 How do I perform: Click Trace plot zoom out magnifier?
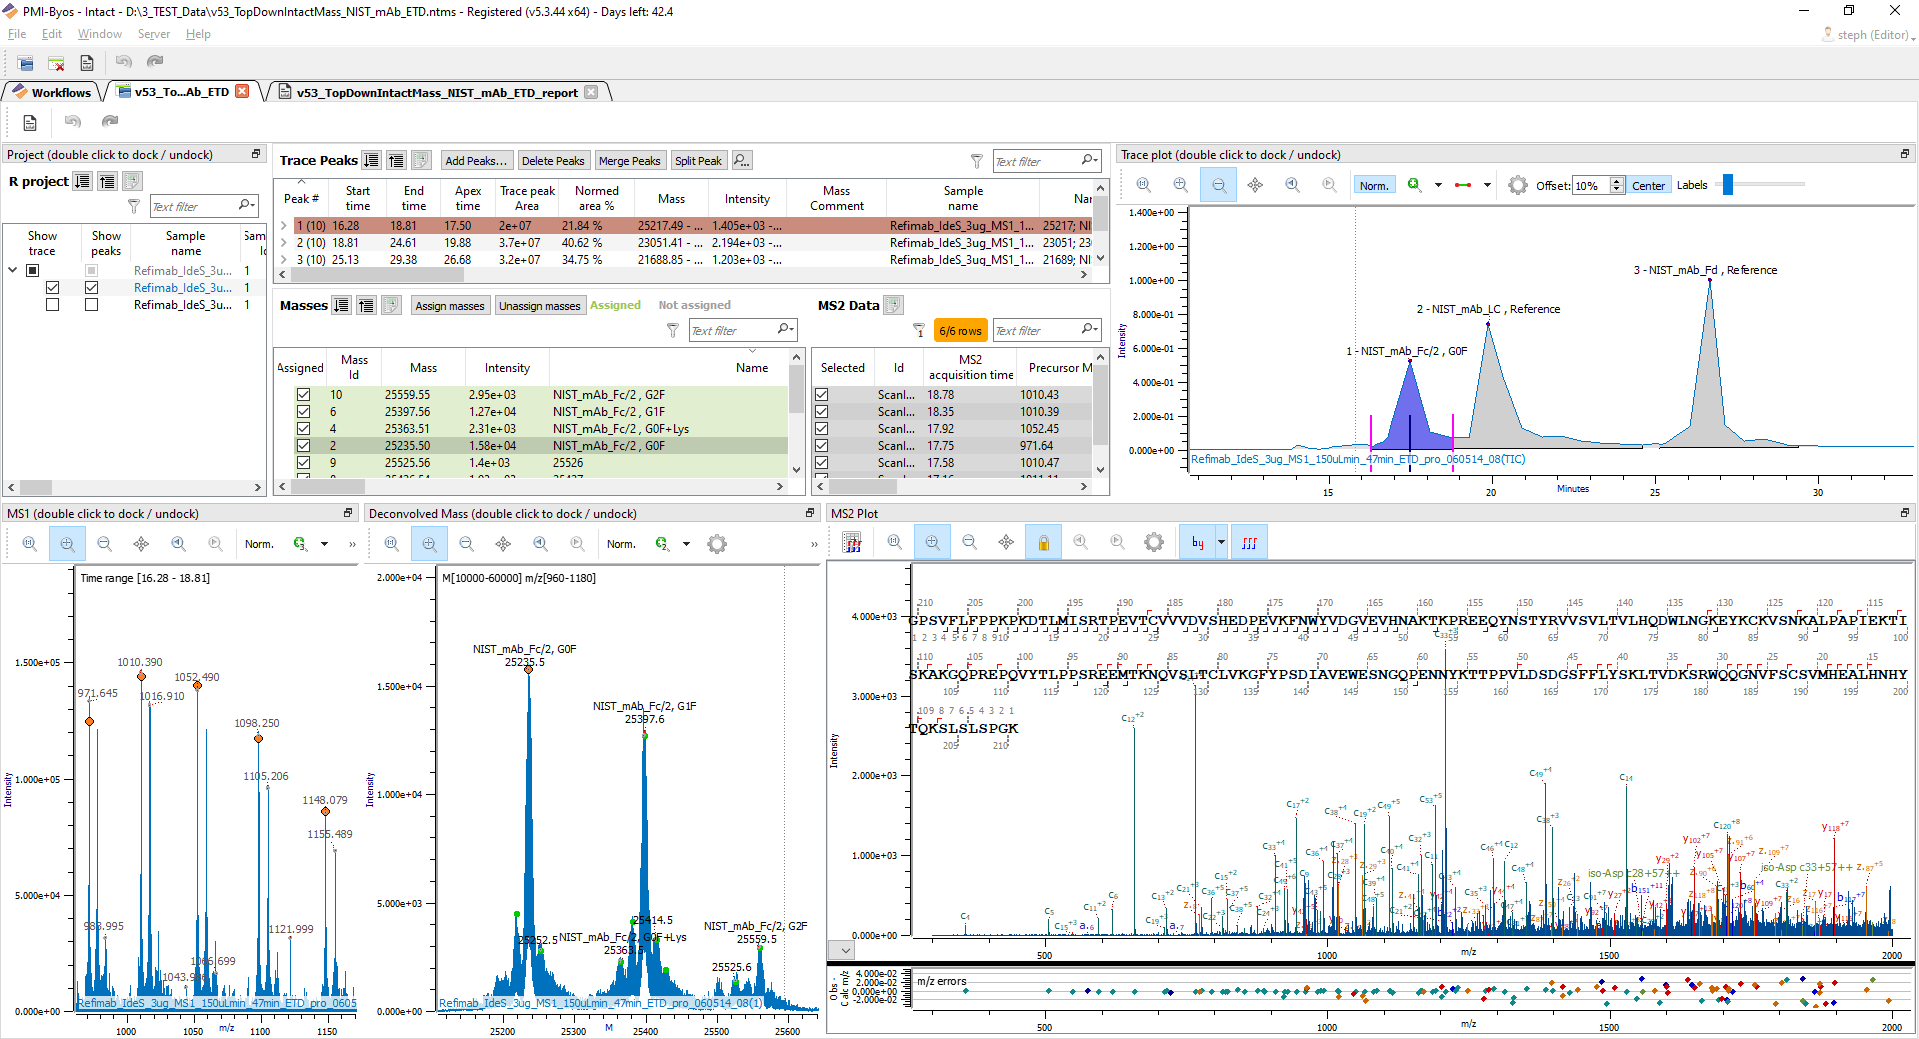1218,185
